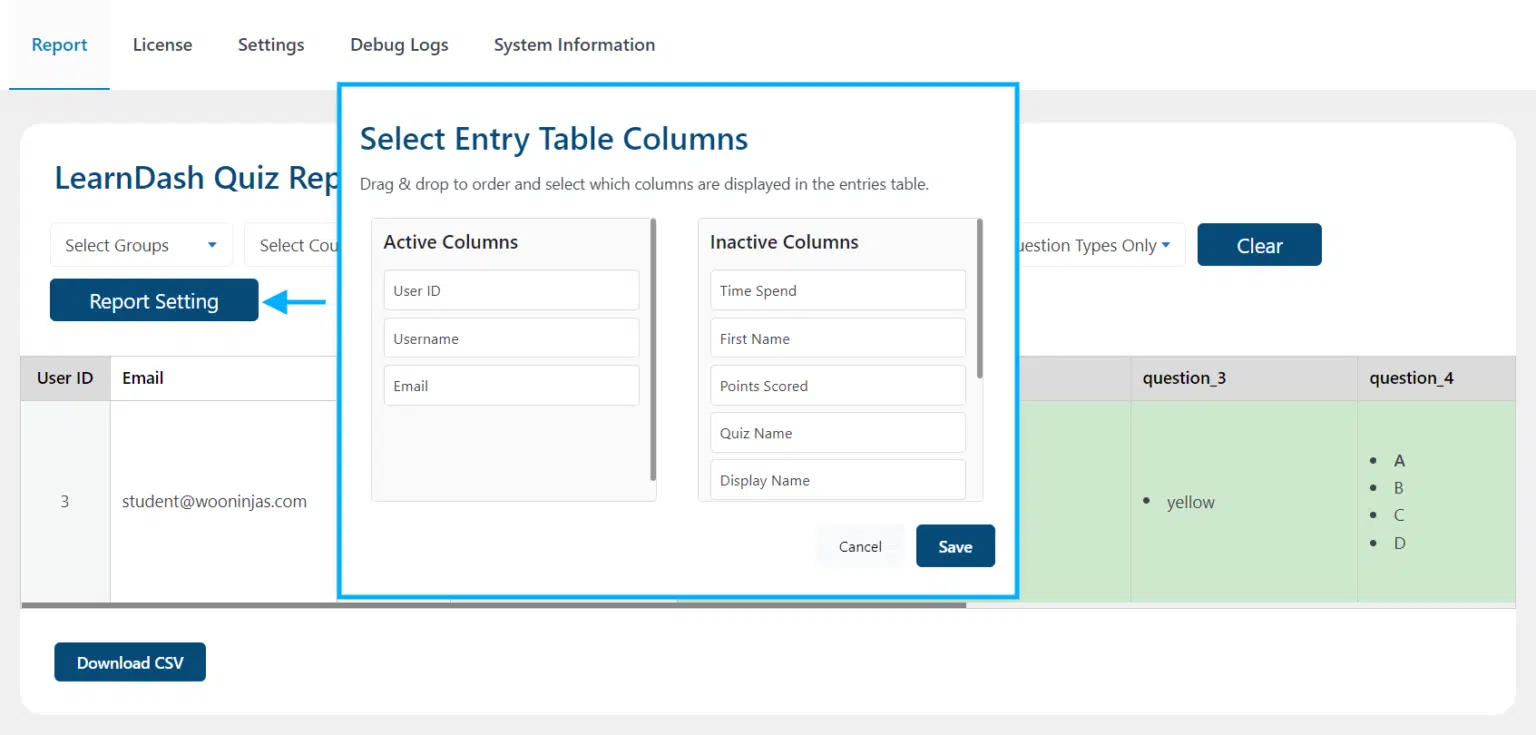
Task: Click the Inactive Columns heading
Action: click(x=784, y=242)
